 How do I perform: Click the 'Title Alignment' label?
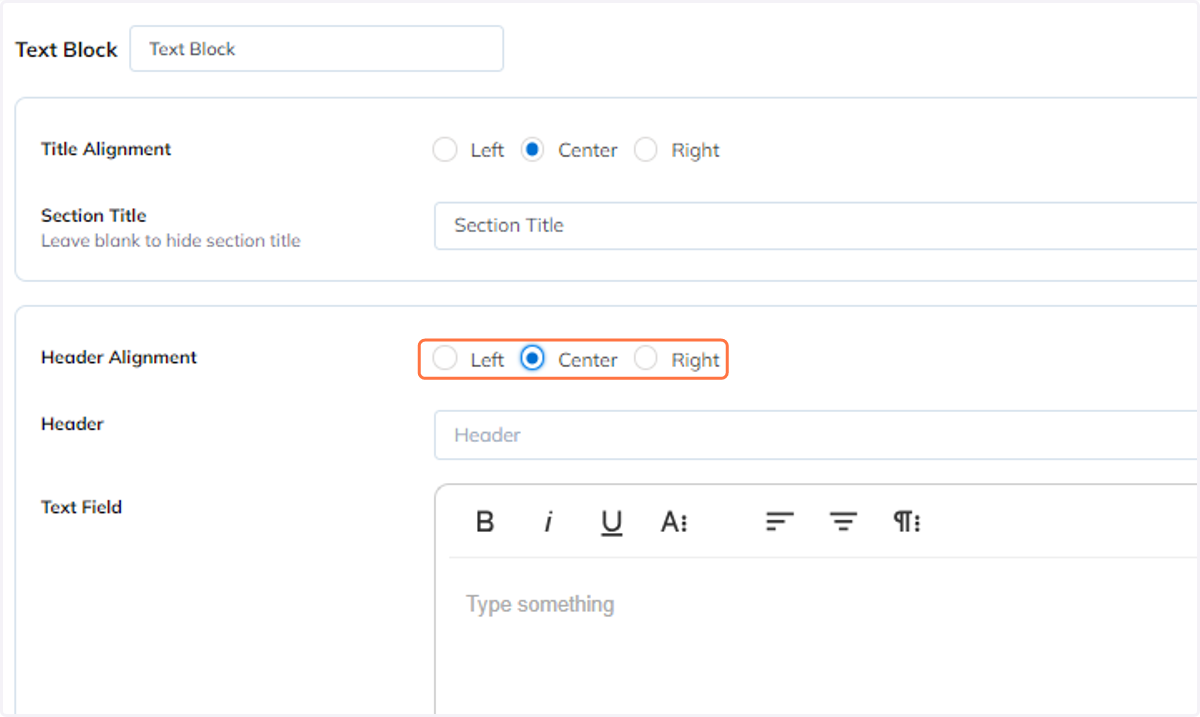[106, 149]
